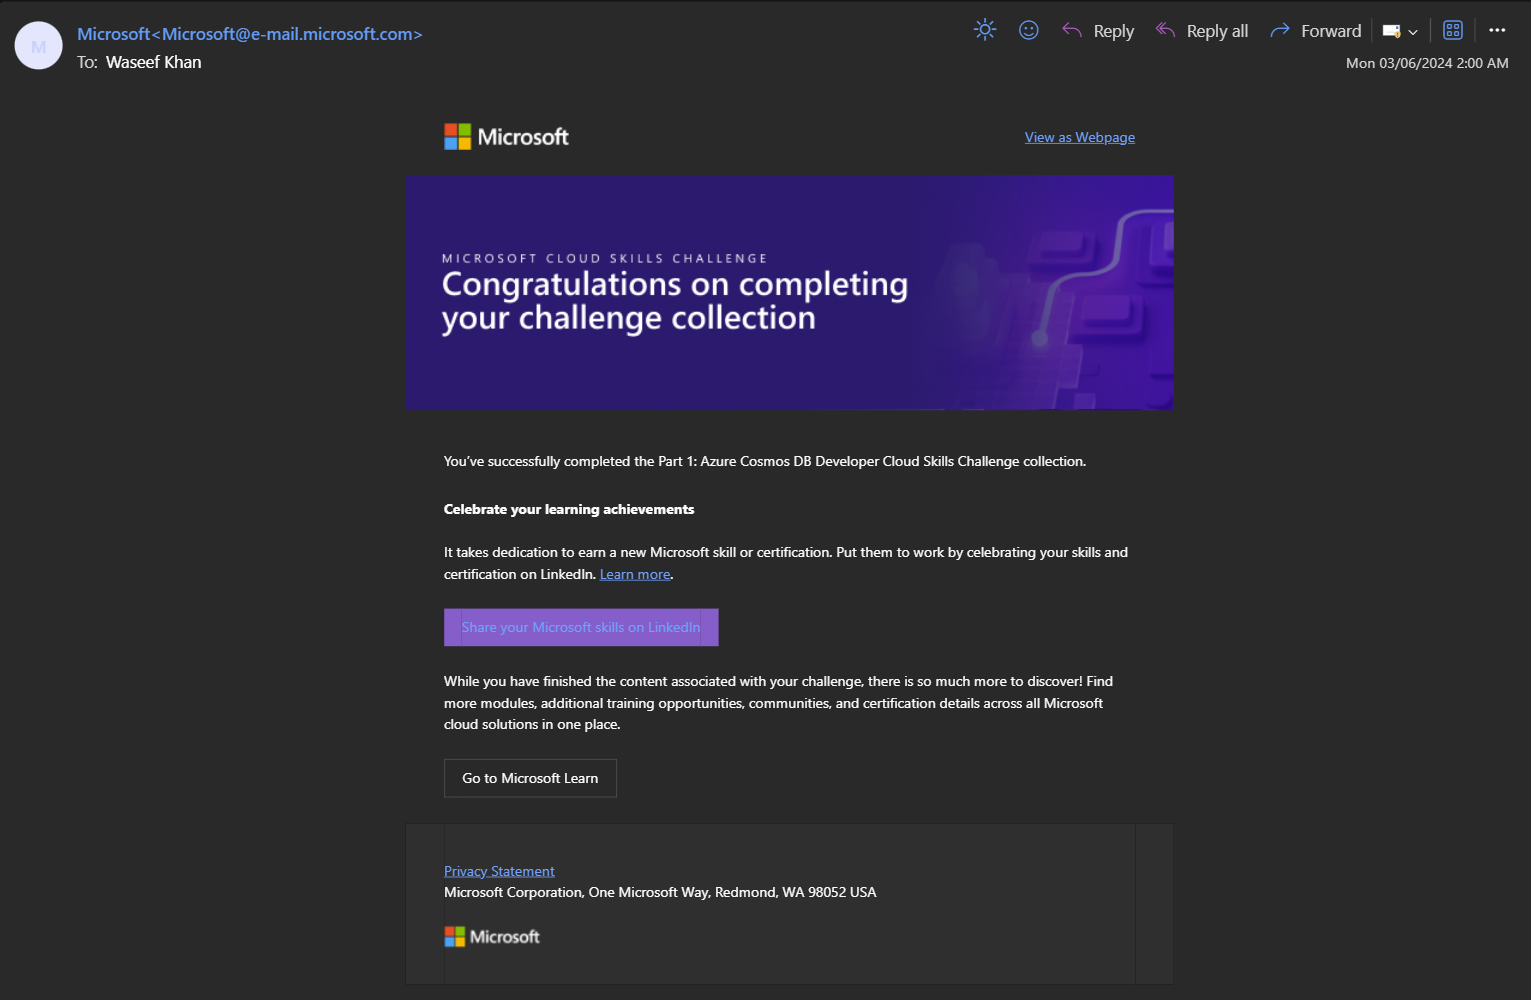The height and width of the screenshot is (1000, 1531).
Task: Open the Privacy Statement link
Action: point(499,871)
